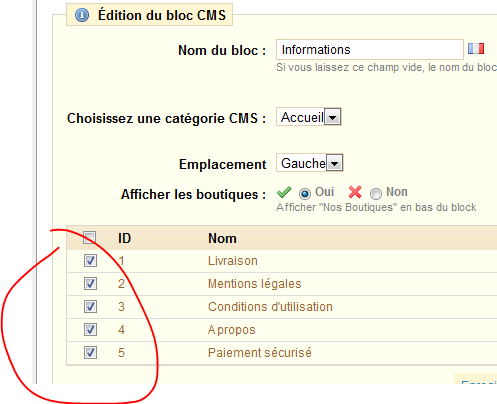Screen dimensions: 497x404
Task: Open the Emplacement Gauche dropdown
Action: coord(310,163)
